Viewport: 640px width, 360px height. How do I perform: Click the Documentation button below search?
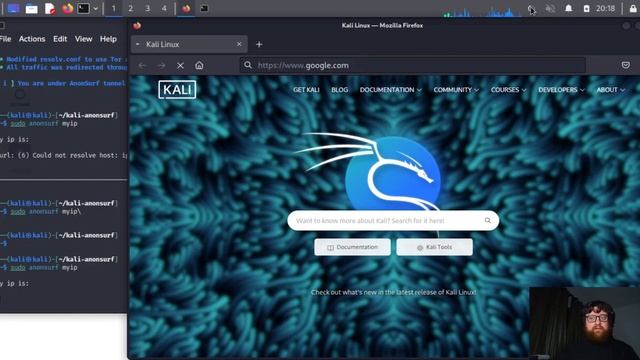(352, 247)
